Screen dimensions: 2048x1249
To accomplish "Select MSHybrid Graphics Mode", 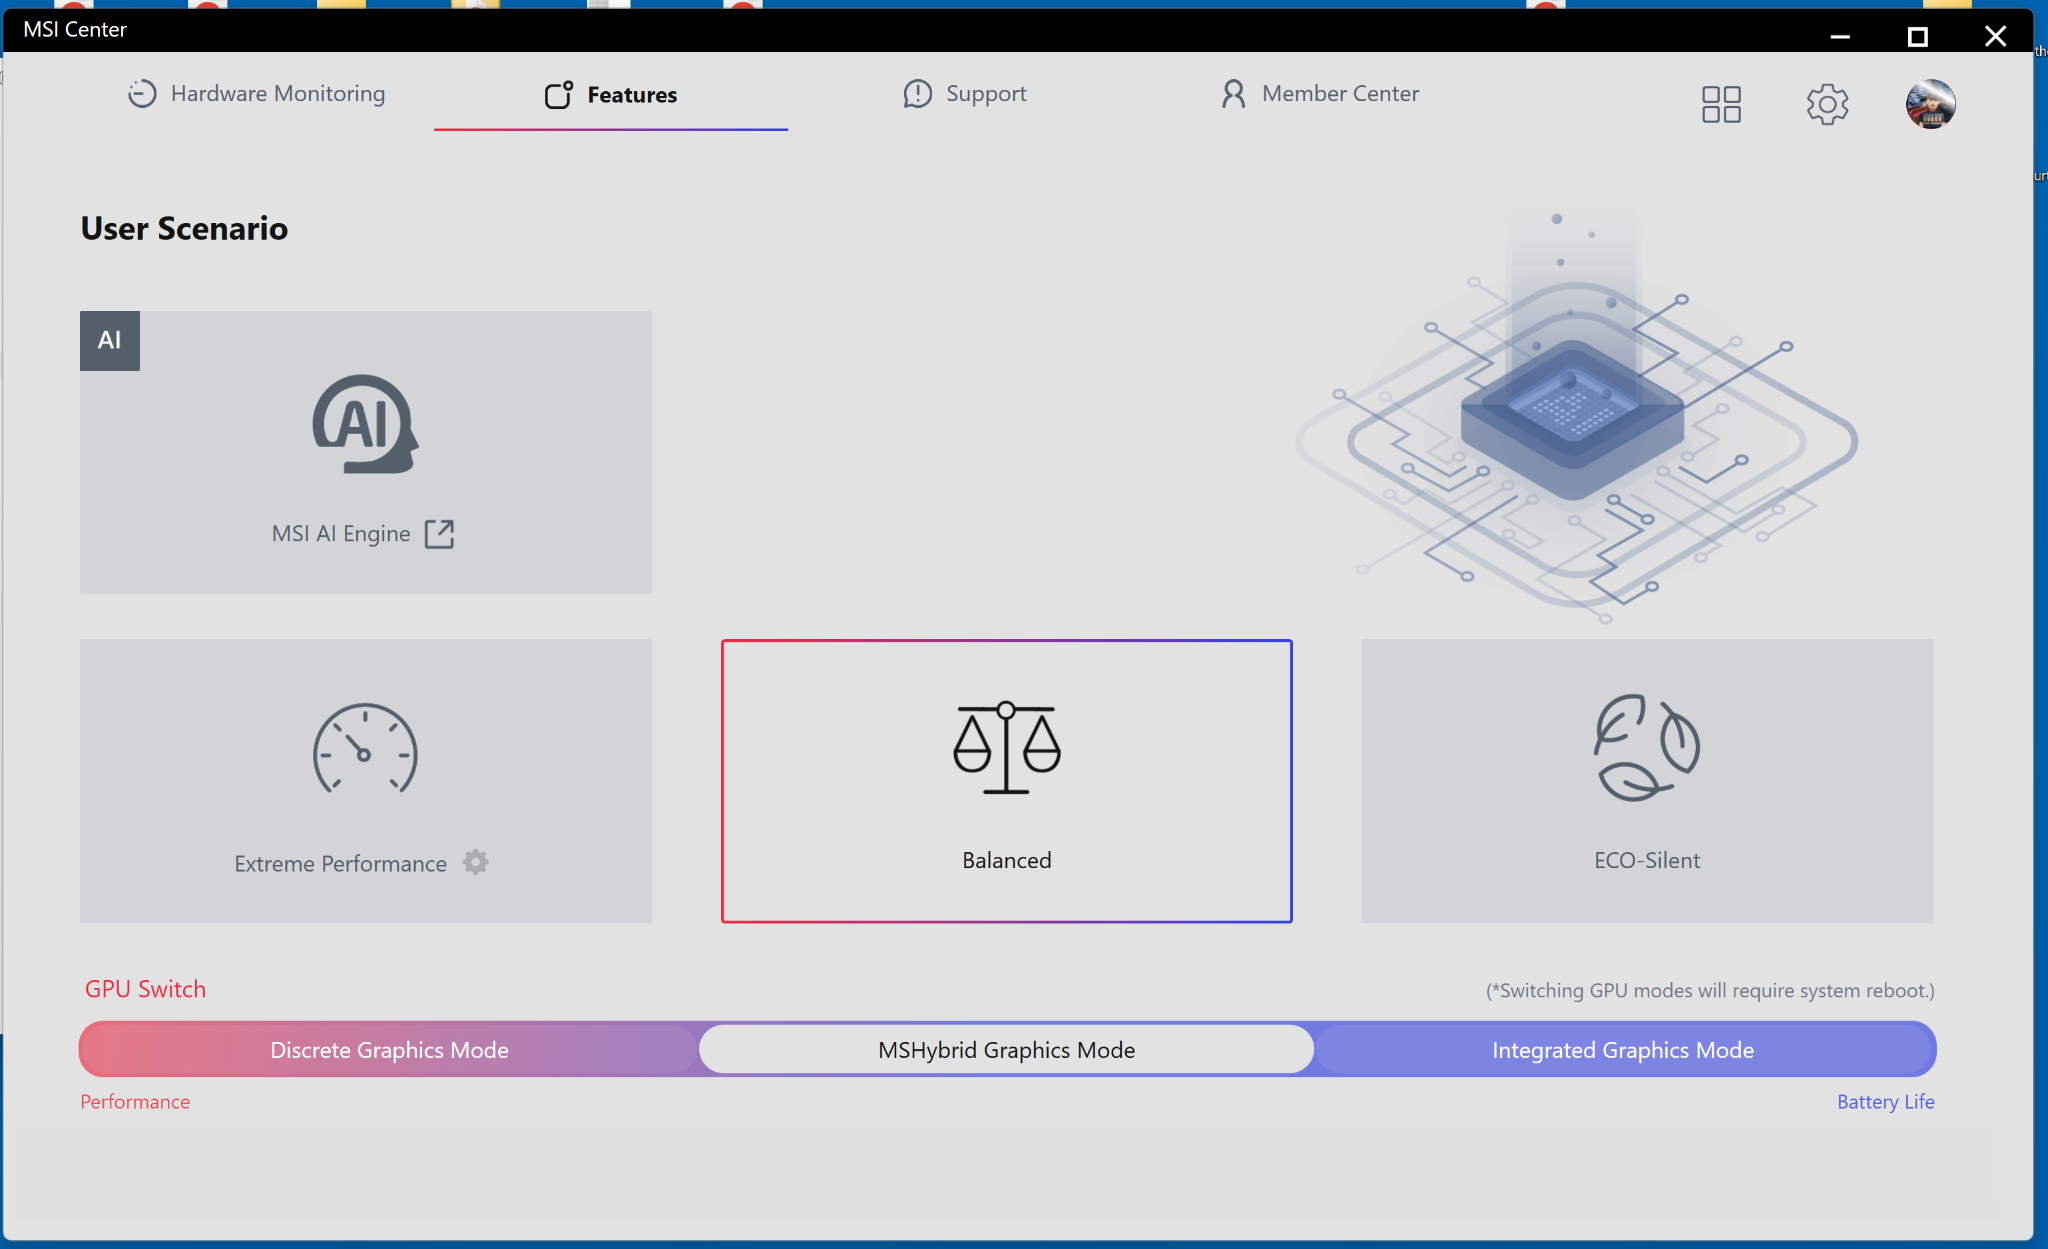I will point(1007,1050).
